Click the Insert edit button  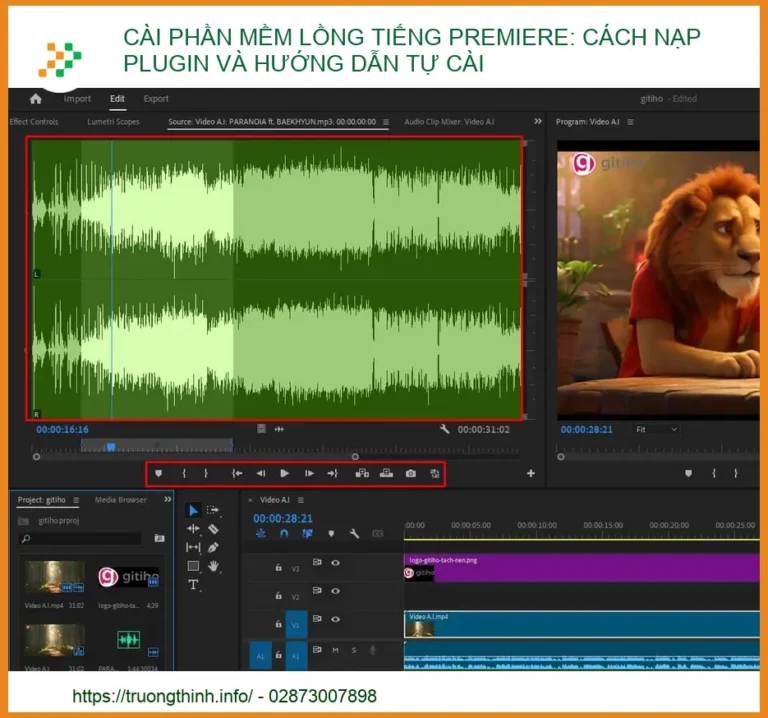tap(362, 474)
